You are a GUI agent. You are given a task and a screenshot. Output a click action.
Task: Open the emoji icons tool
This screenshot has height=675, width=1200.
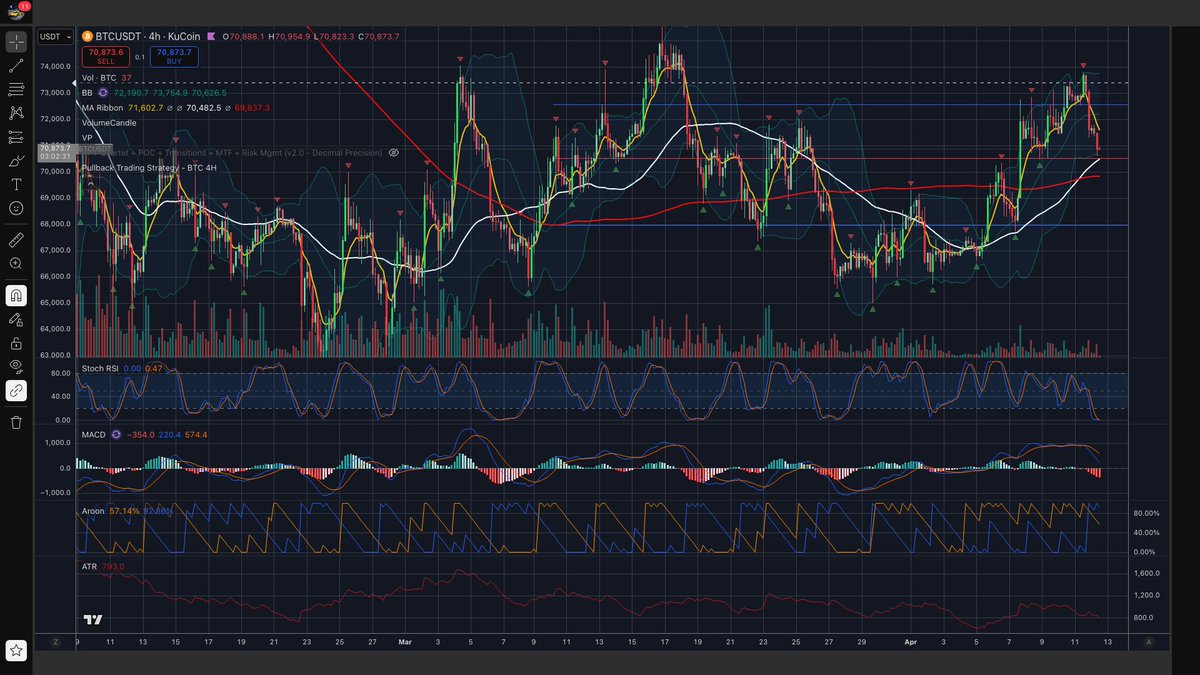coord(16,208)
